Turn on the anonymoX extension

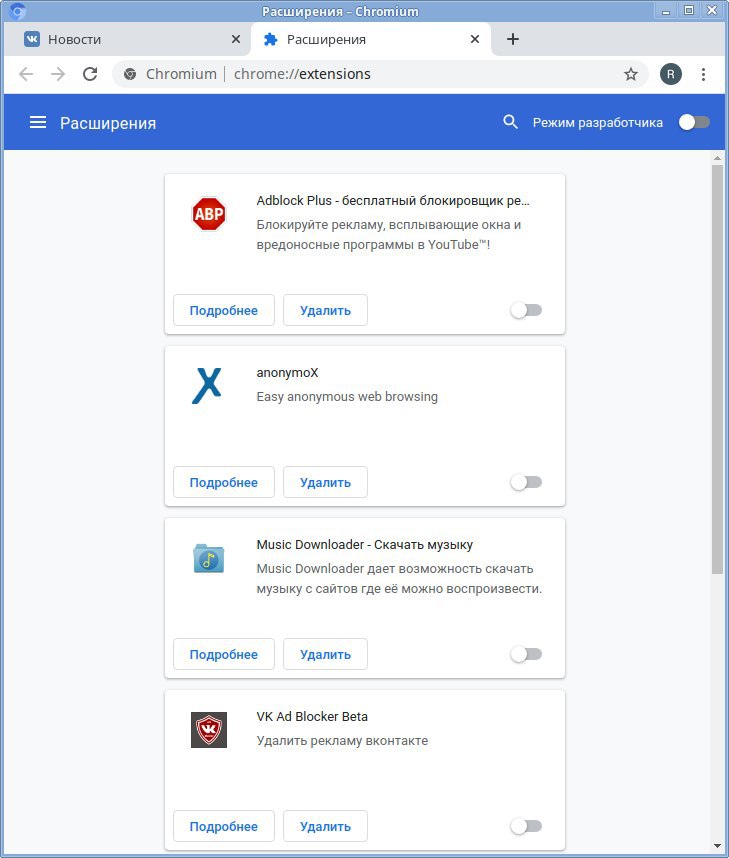pos(526,482)
